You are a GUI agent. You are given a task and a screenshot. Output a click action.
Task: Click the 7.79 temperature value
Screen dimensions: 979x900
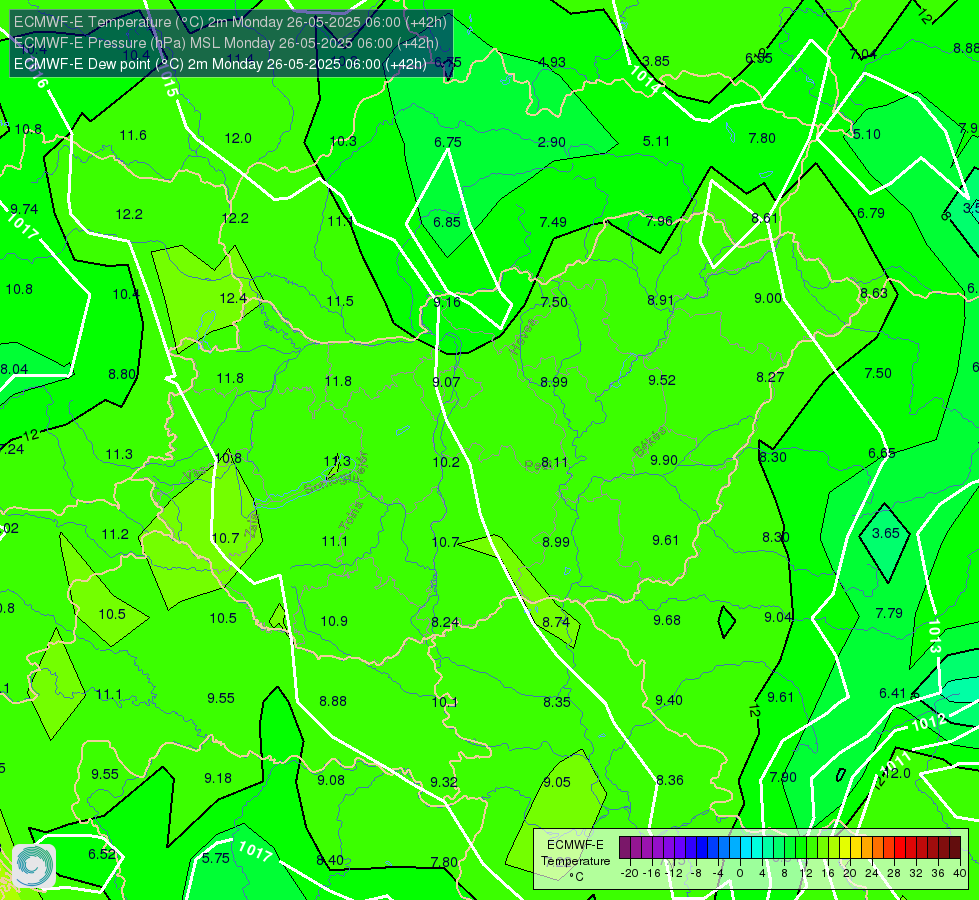pos(888,613)
